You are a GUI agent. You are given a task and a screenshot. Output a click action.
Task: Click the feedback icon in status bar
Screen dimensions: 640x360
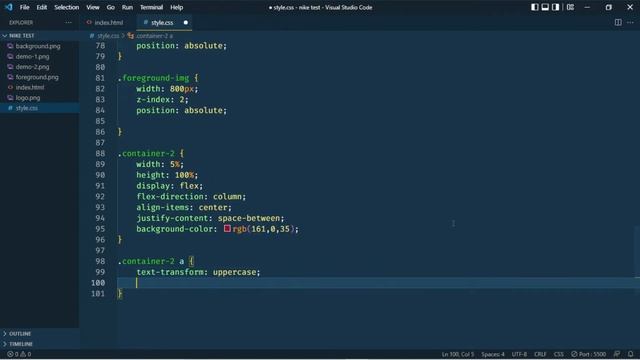tap(617, 354)
